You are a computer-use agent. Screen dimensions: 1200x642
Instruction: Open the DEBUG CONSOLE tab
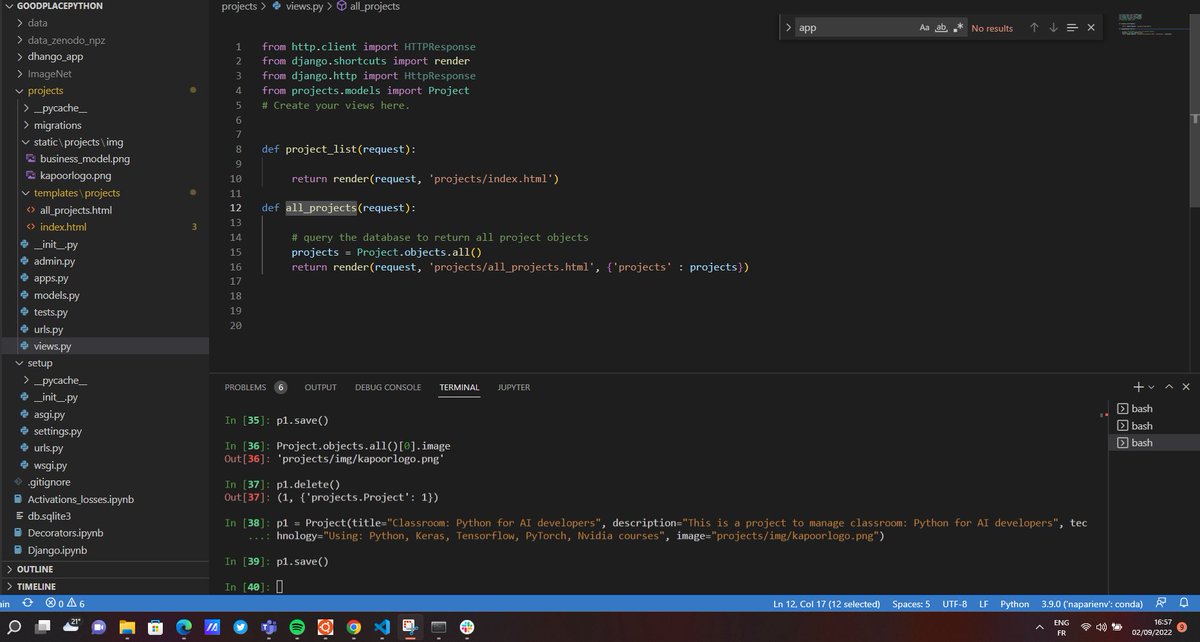pos(388,387)
